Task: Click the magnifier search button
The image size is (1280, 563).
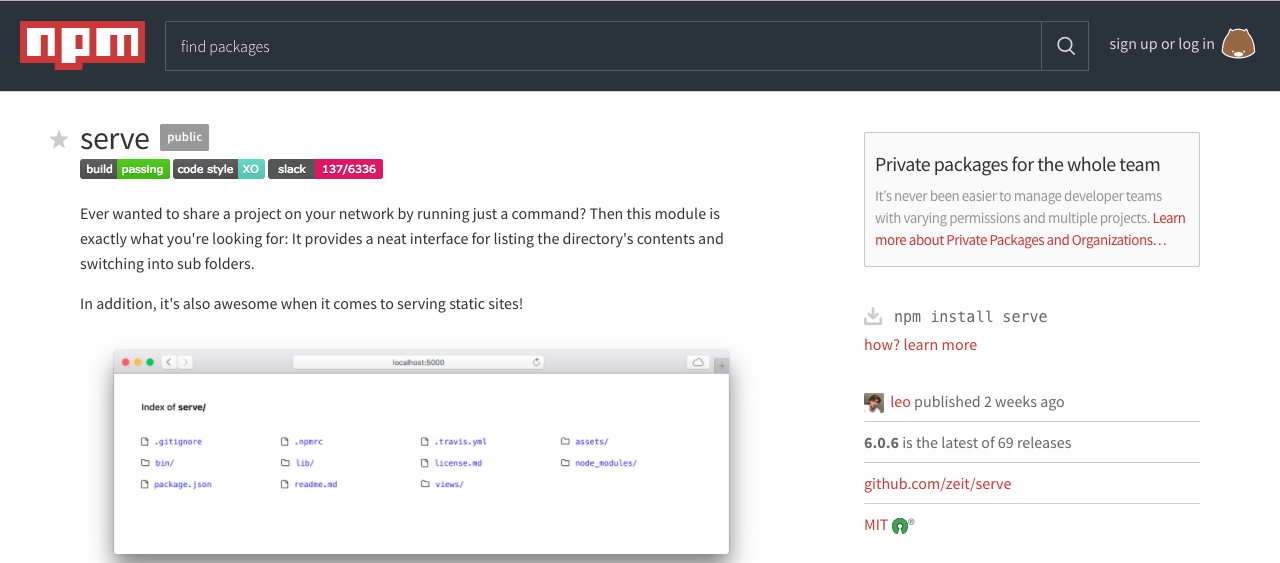Action: 1065,46
